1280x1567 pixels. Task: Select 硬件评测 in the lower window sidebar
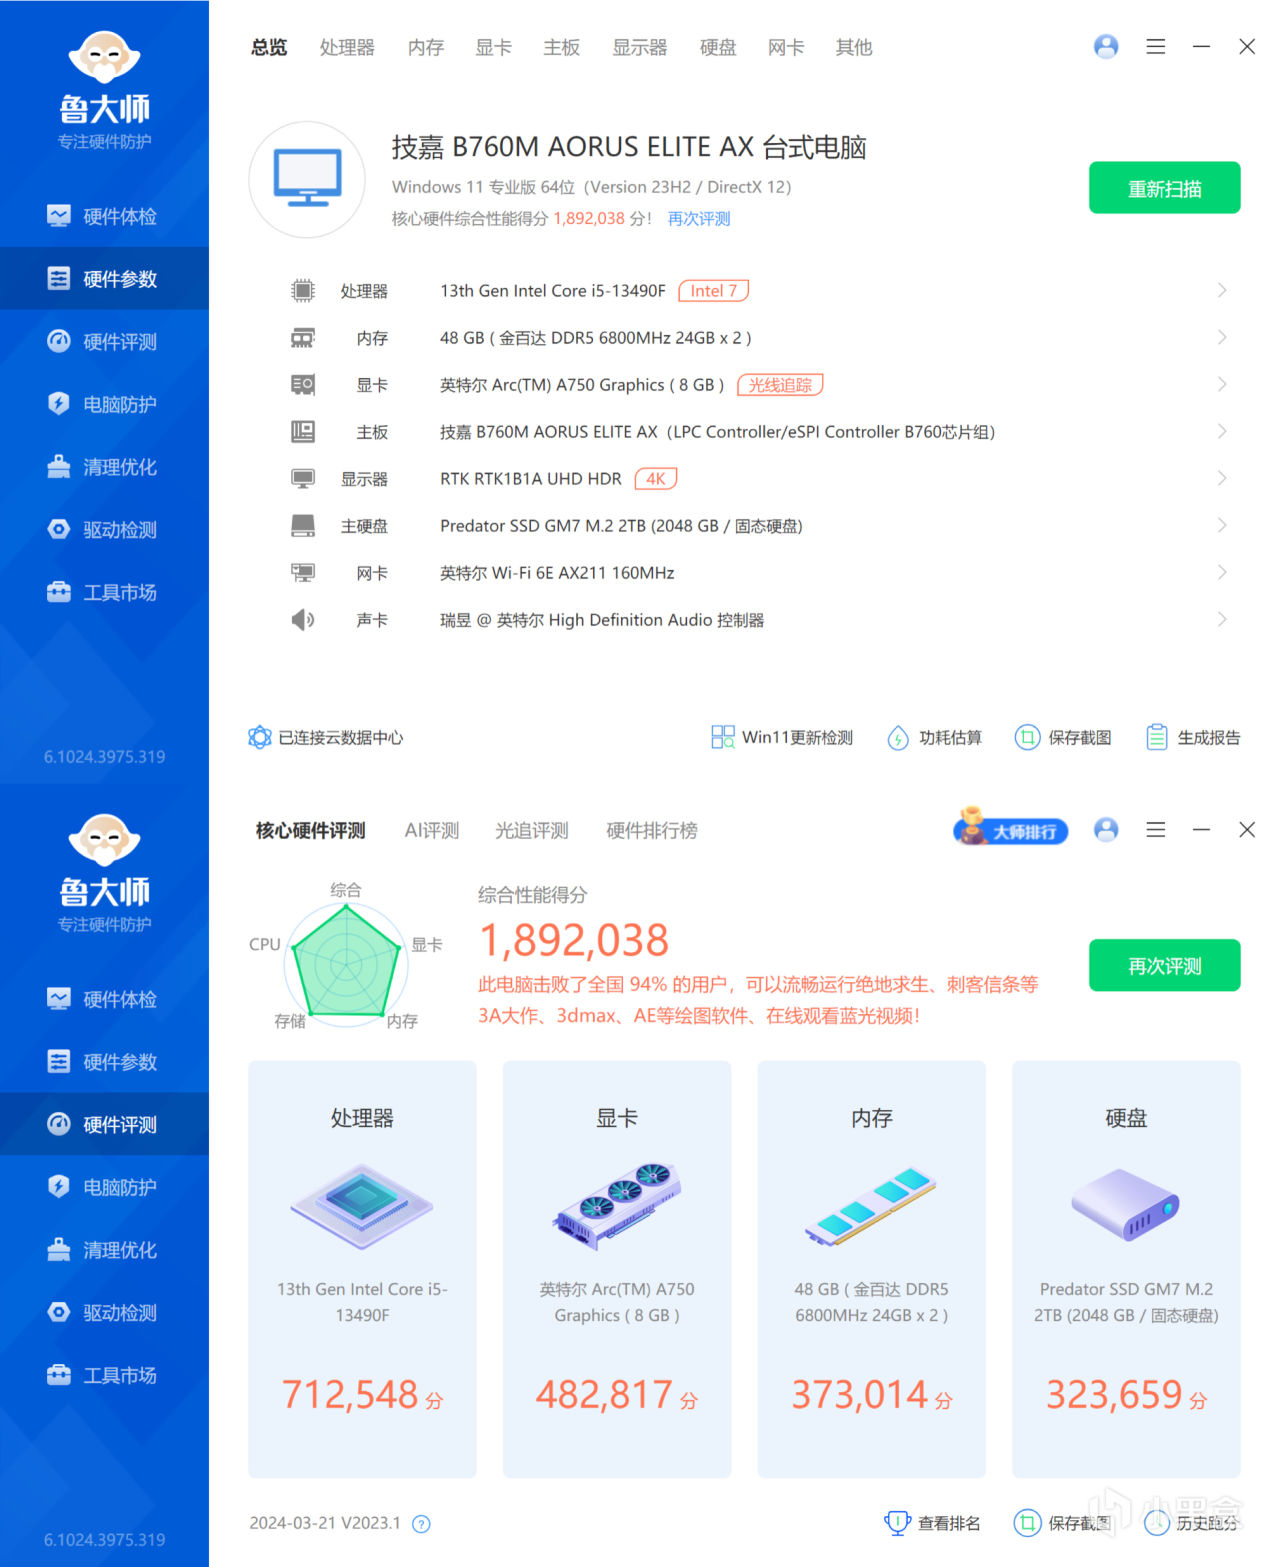(x=104, y=1125)
